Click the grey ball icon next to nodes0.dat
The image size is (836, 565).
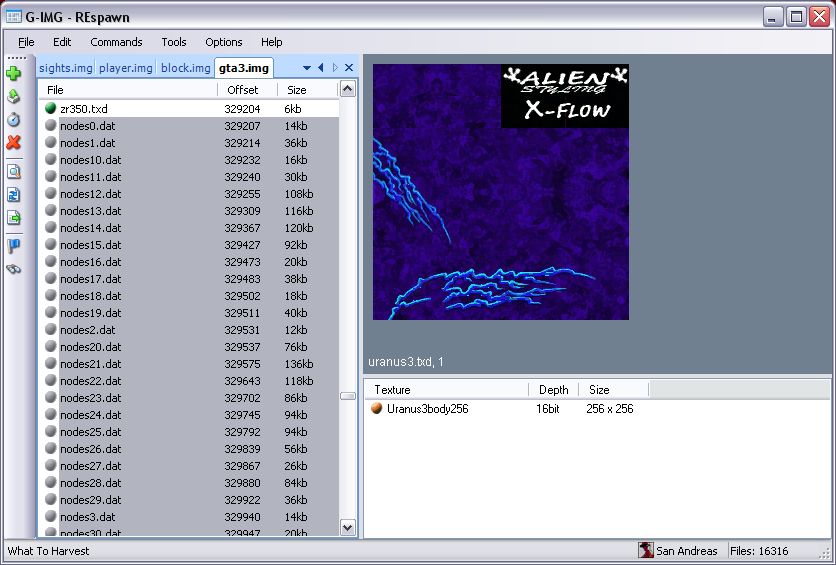pyautogui.click(x=51, y=125)
